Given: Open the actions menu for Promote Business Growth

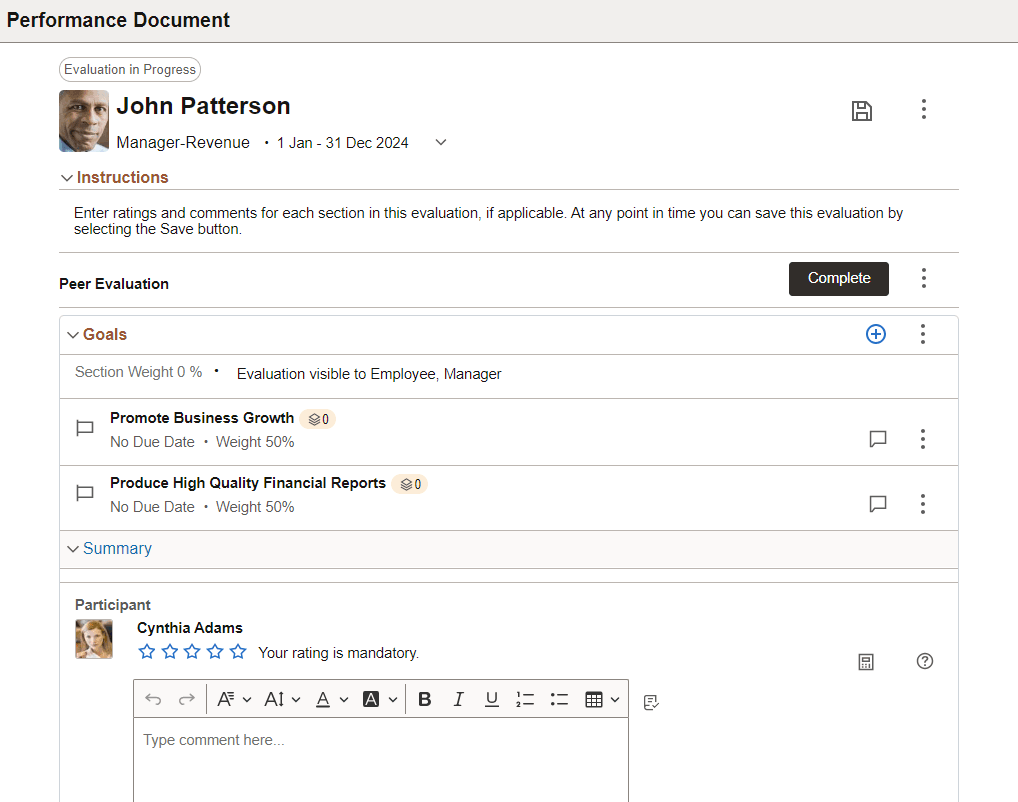Looking at the screenshot, I should pyautogui.click(x=922, y=438).
